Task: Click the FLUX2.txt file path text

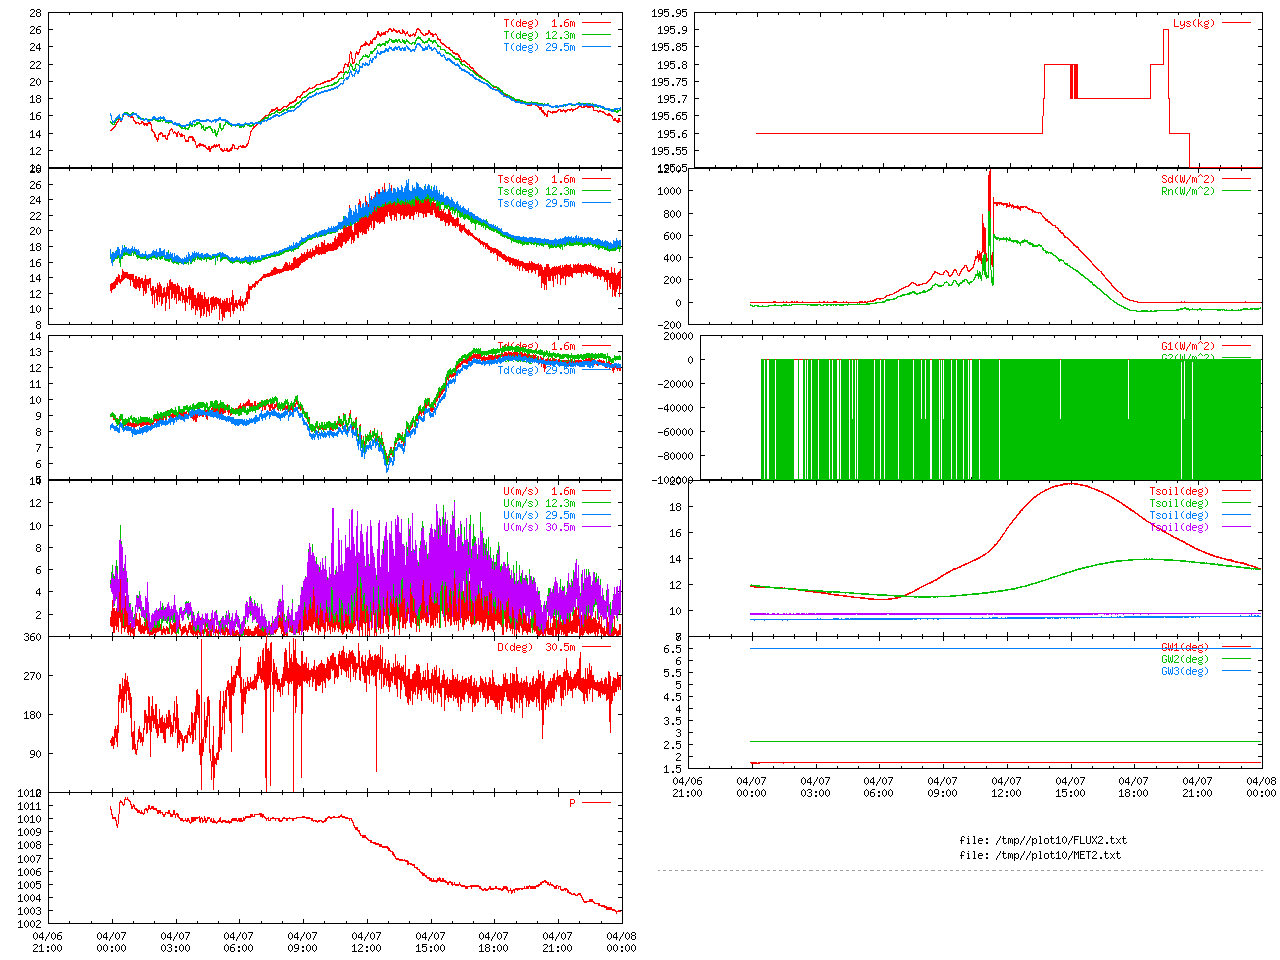Action: pos(1042,840)
